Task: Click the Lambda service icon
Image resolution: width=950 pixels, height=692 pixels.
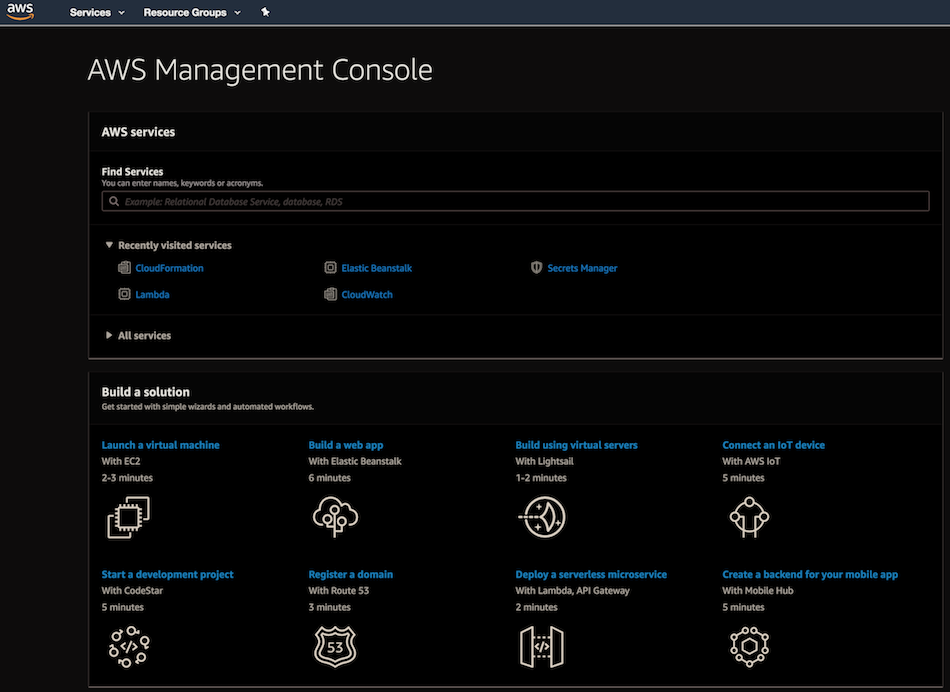Action: [124, 294]
